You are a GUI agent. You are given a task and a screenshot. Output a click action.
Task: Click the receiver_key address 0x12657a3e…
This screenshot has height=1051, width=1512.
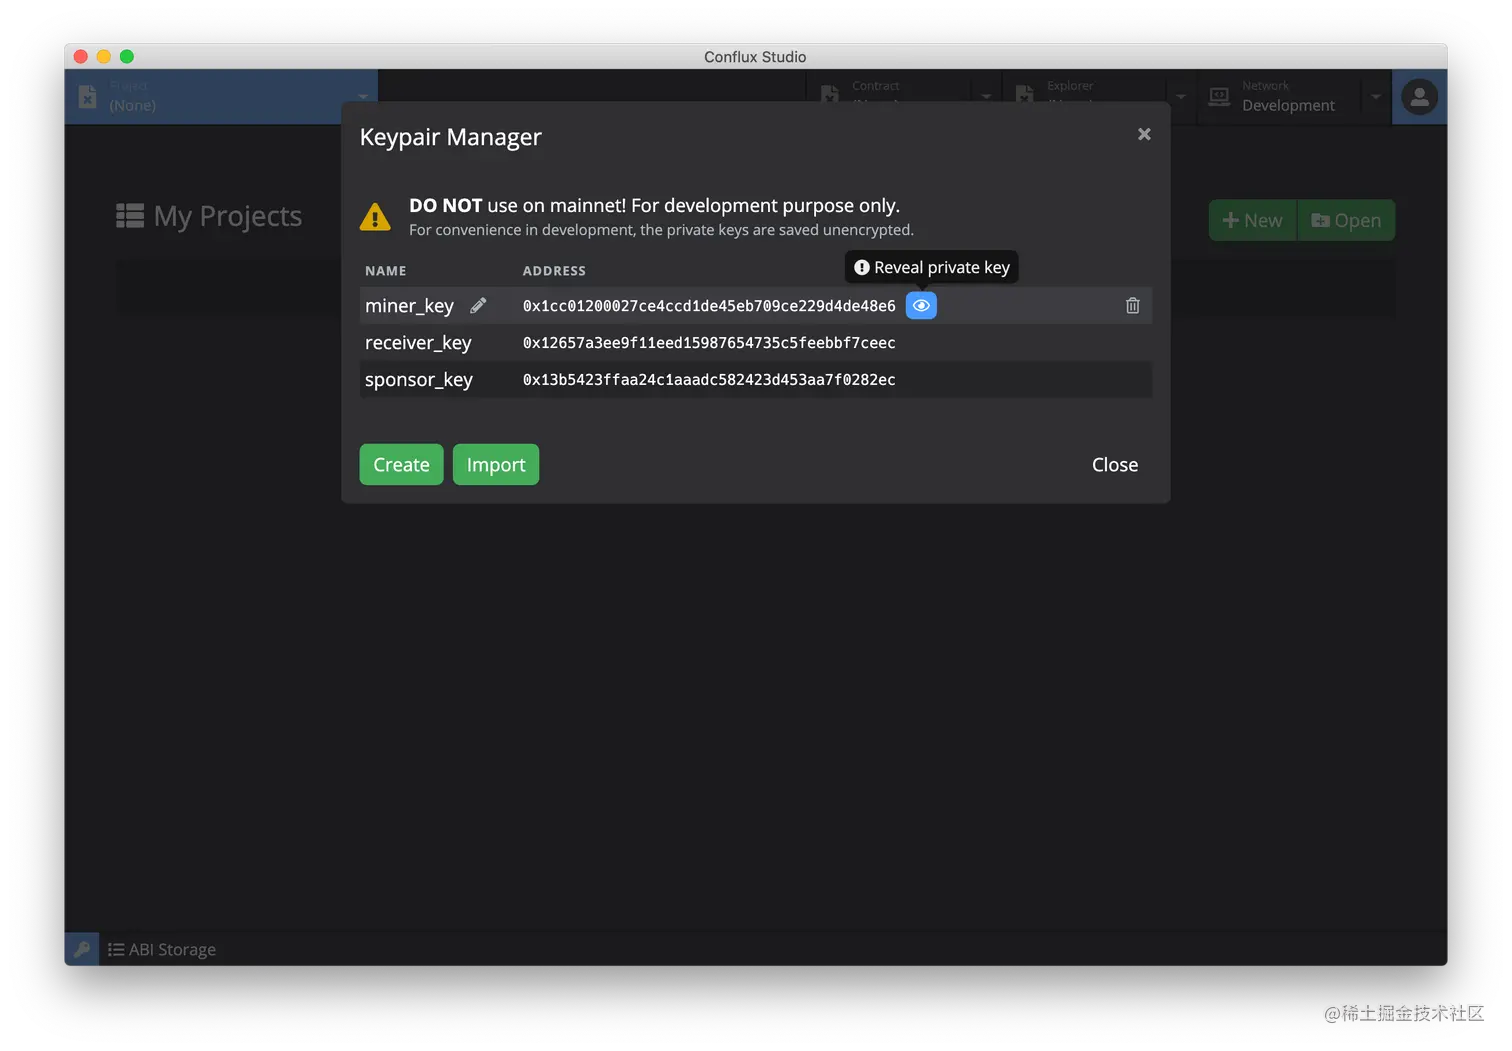pyautogui.click(x=709, y=343)
